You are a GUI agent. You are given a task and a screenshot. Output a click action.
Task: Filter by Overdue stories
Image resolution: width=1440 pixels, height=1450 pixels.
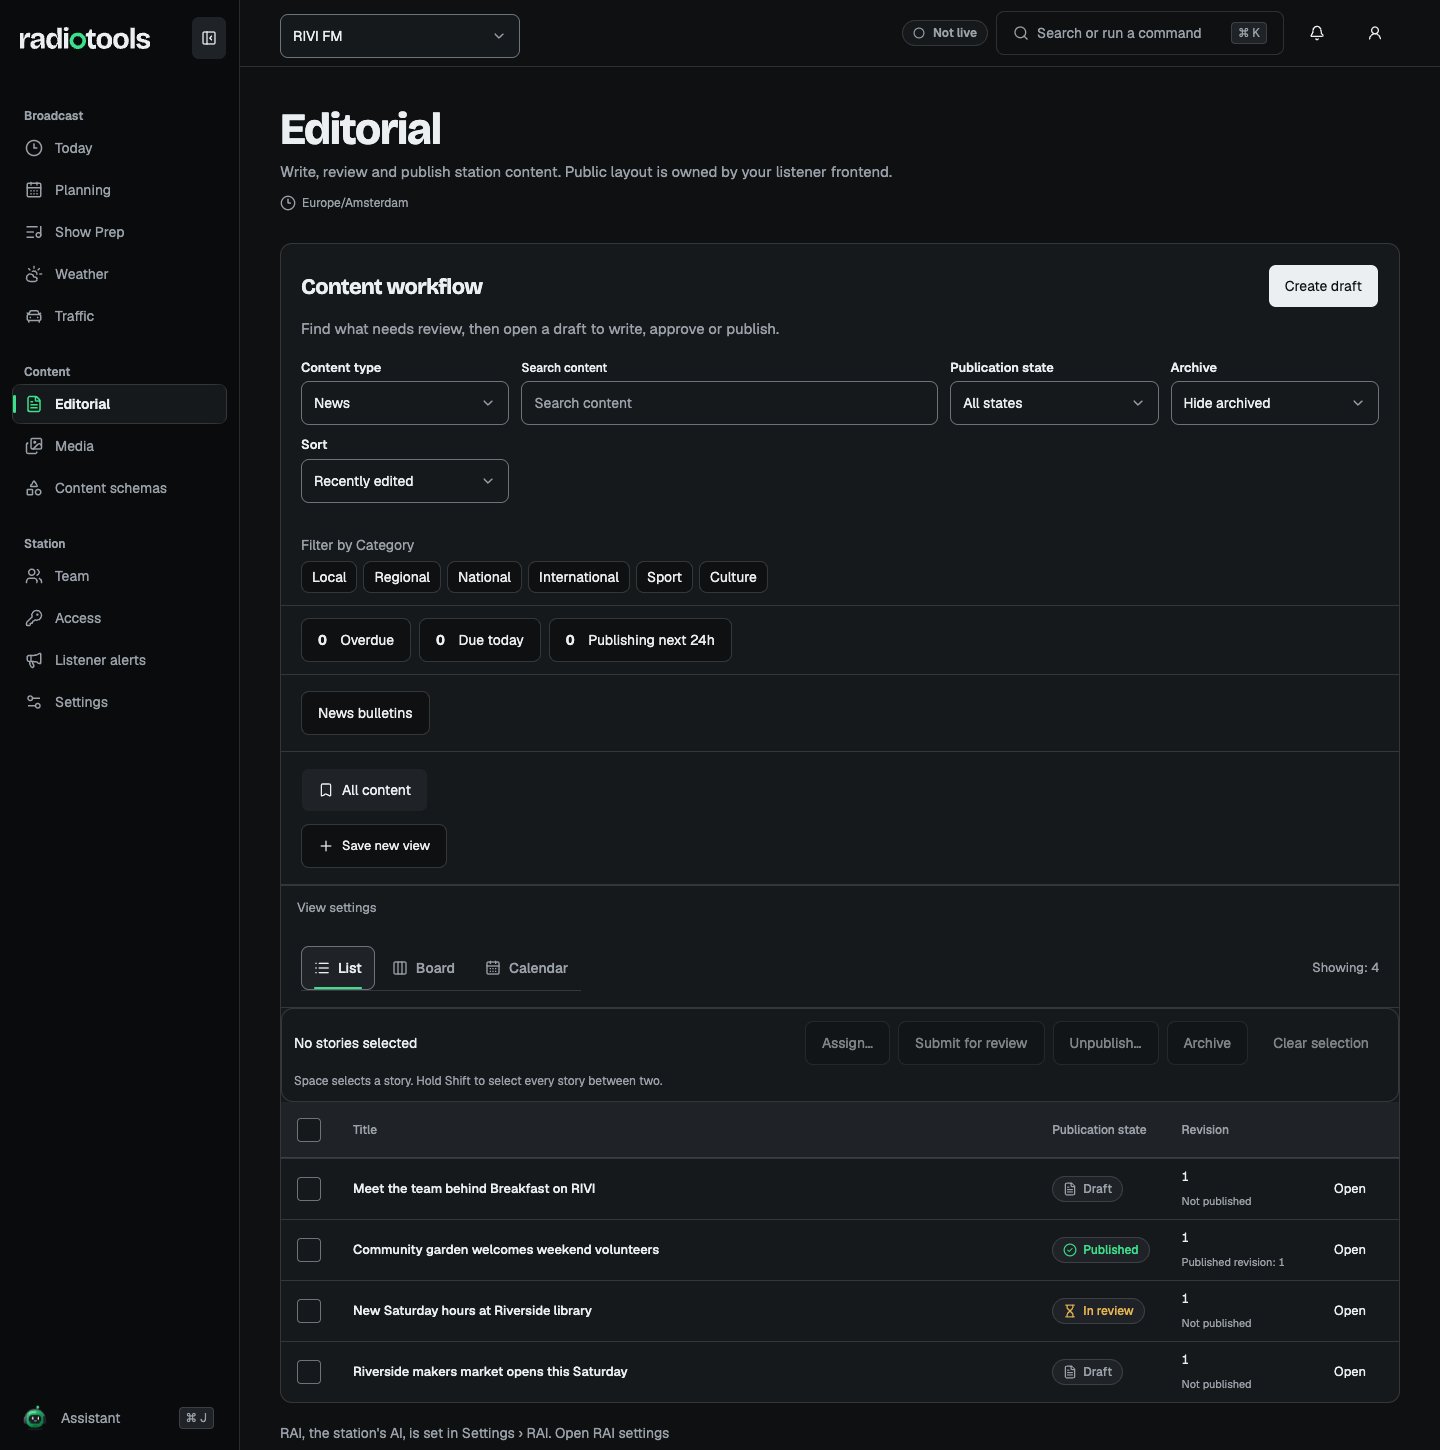(356, 640)
